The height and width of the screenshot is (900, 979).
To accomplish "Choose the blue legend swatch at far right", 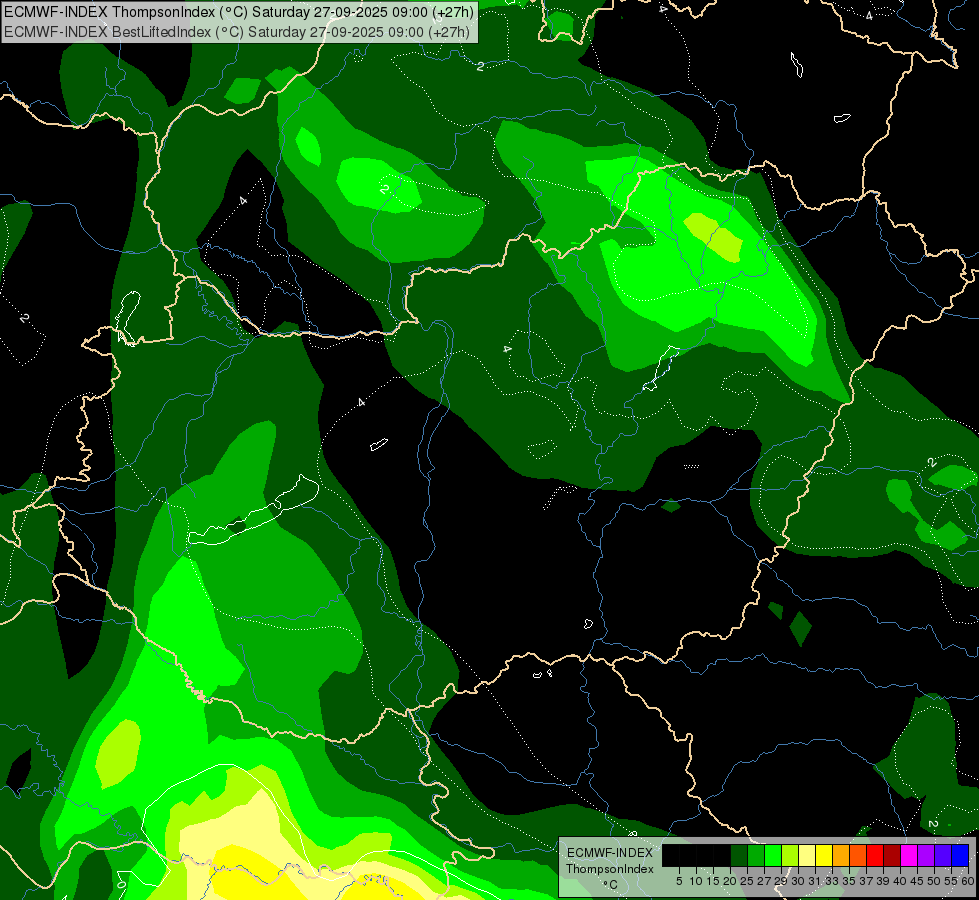I will coord(960,856).
